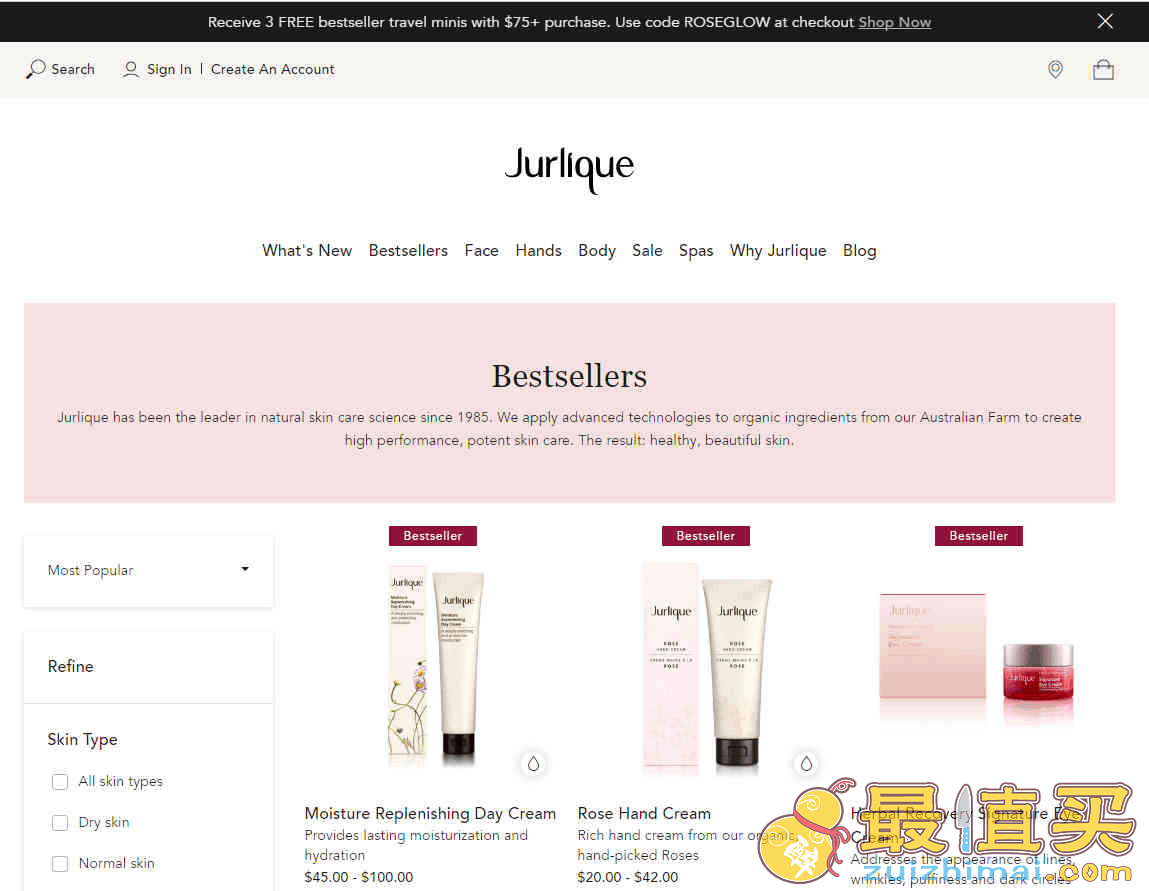Tick the All skin types checkbox
This screenshot has height=891, width=1149.
[60, 782]
